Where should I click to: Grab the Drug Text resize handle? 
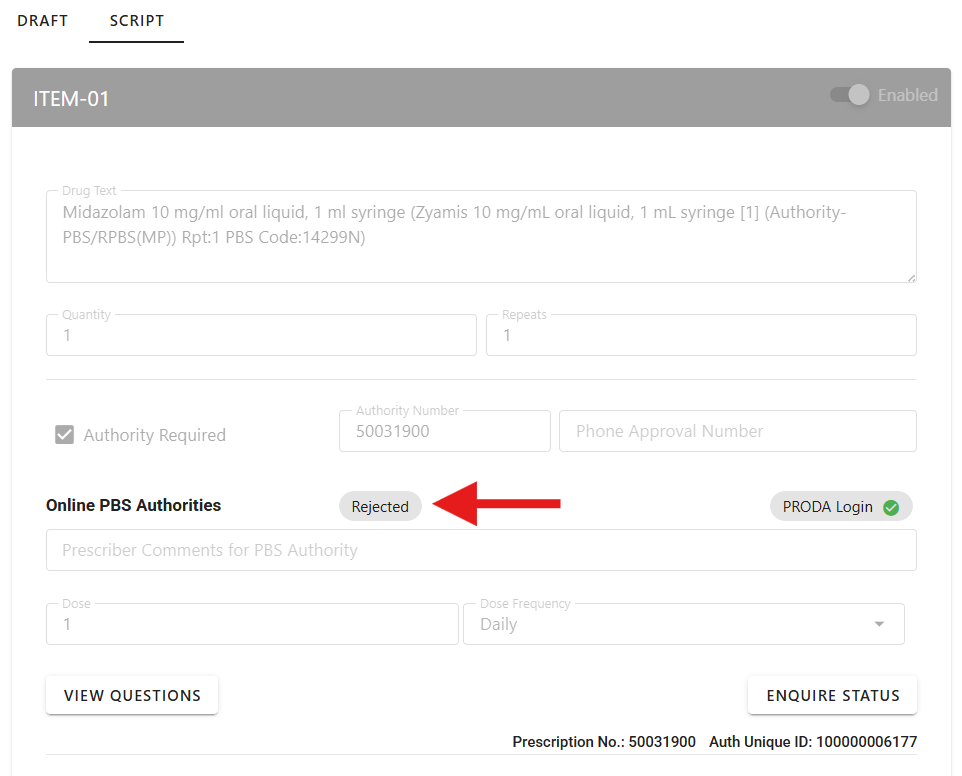coord(910,277)
